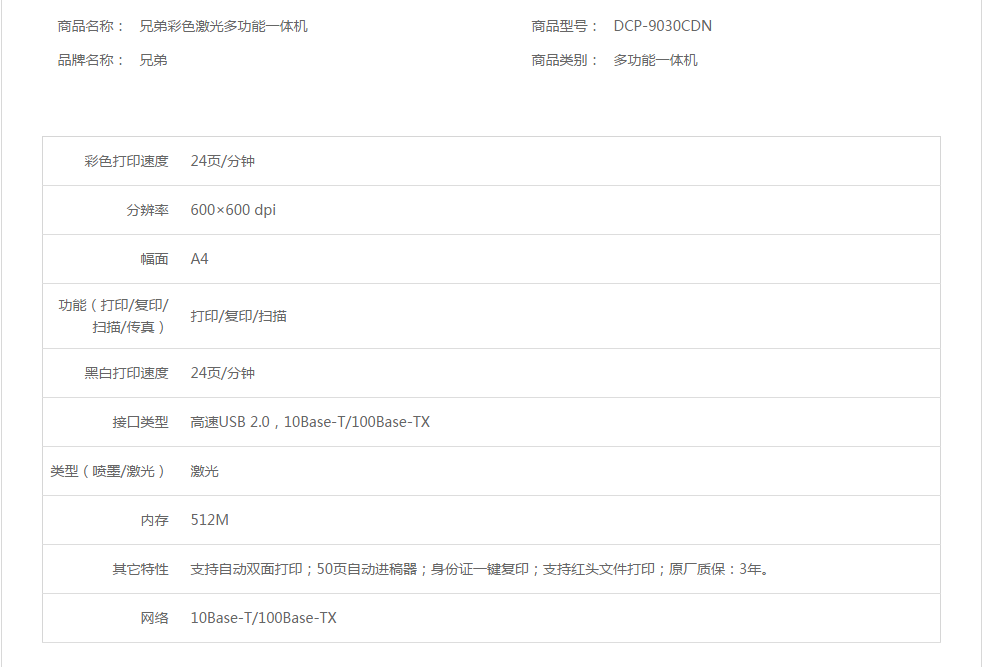Viewport: 982px width, 667px height.
Task: Select the interface value 高速USB 2.0，10Base-T/100Base-TX
Action: tap(310, 422)
